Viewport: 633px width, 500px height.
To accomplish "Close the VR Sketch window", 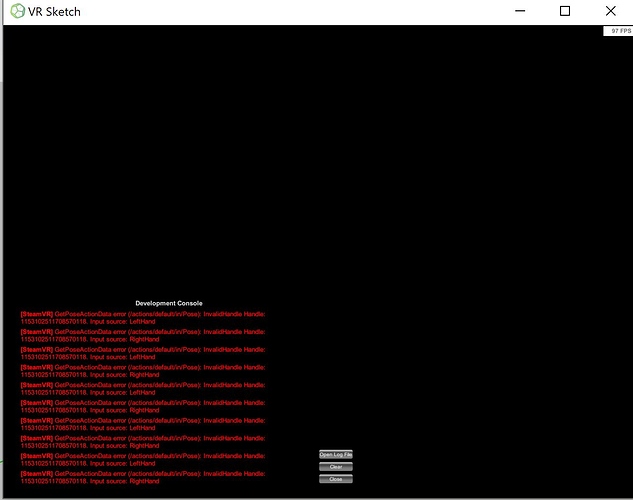I will (x=611, y=12).
